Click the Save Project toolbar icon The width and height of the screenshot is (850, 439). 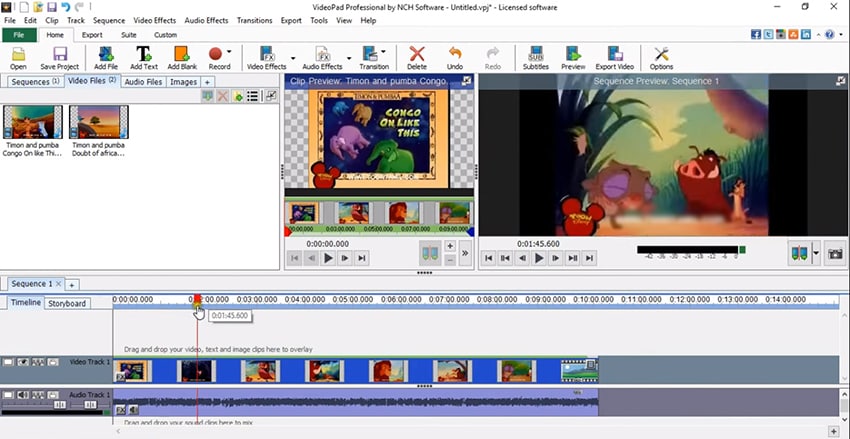click(60, 58)
